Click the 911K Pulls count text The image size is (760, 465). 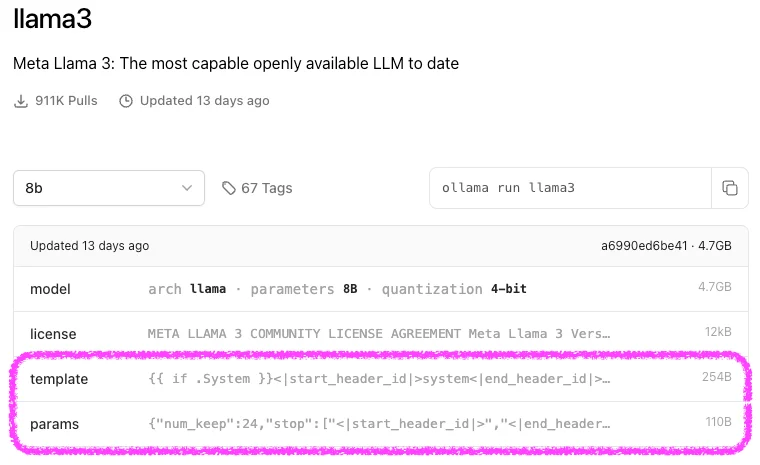[x=66, y=101]
